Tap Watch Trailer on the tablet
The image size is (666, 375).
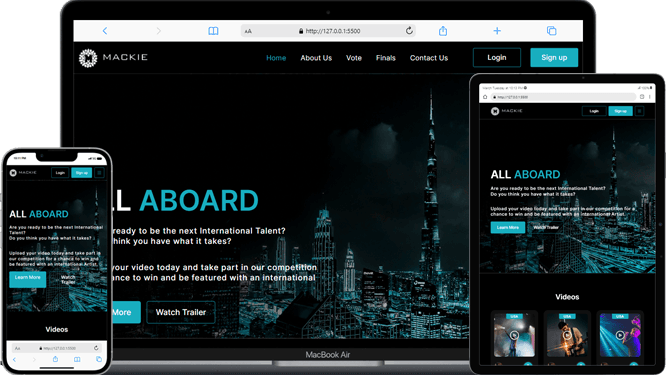[546, 228]
